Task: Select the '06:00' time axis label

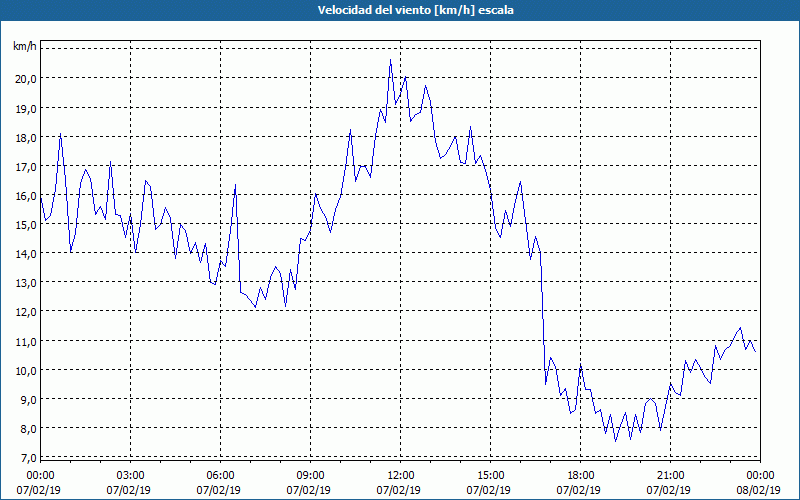Action: [x=220, y=476]
